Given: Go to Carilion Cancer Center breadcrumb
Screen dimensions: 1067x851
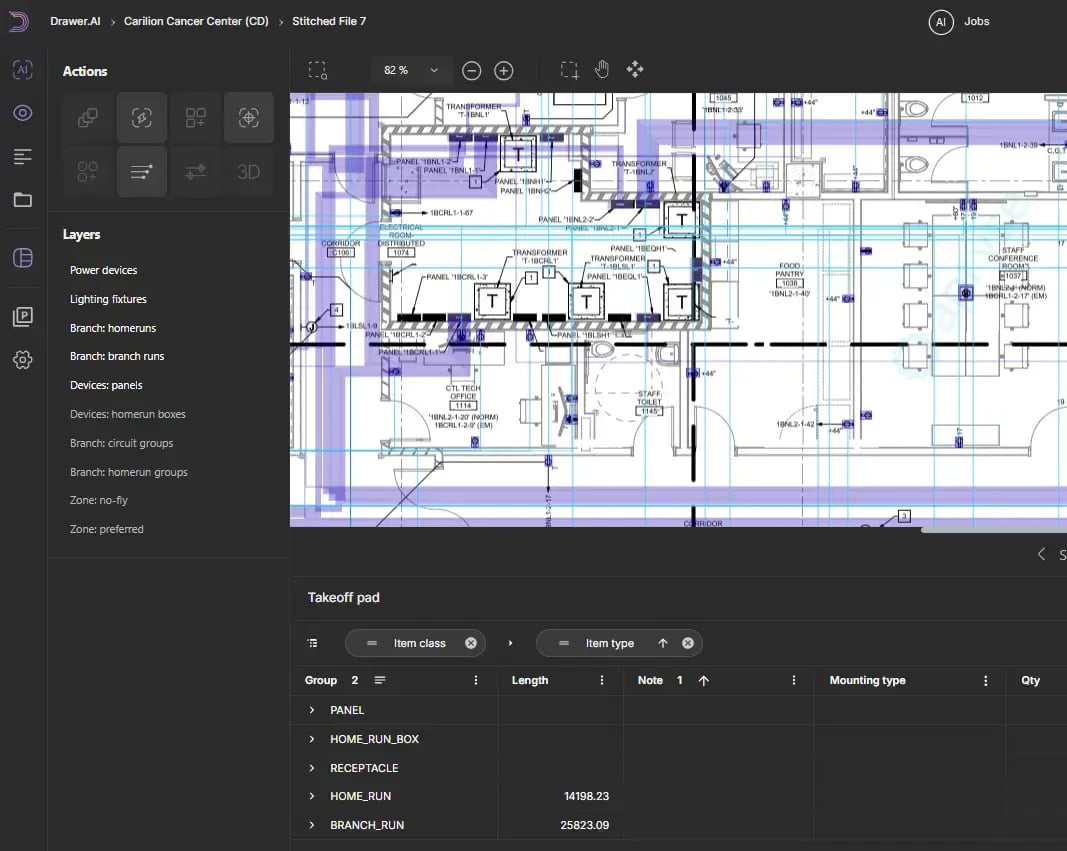Looking at the screenshot, I should 196,21.
